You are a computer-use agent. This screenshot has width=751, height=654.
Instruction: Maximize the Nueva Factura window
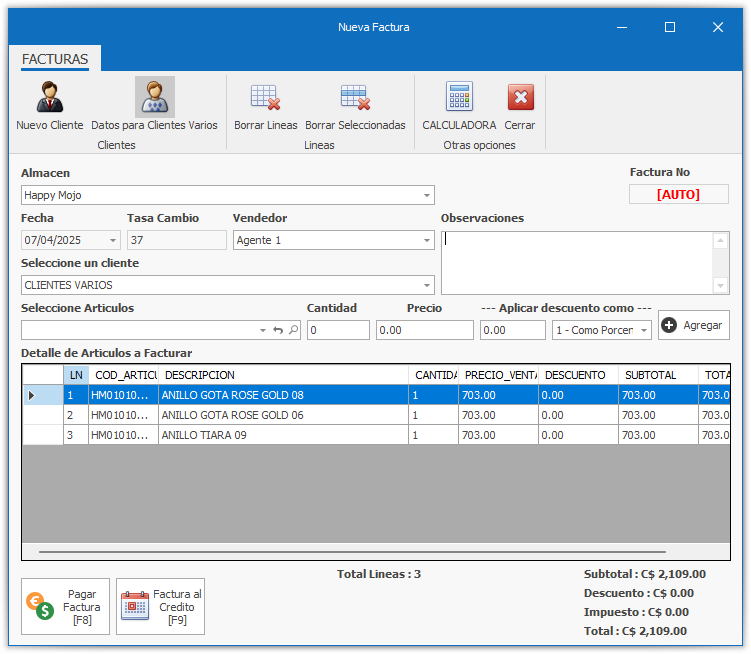670,27
